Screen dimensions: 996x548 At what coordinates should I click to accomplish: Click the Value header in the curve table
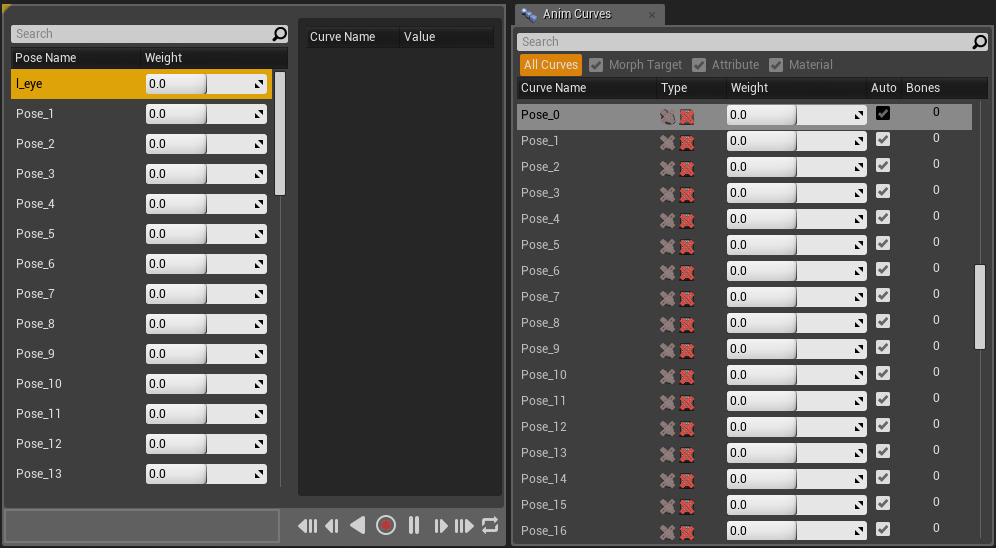447,37
